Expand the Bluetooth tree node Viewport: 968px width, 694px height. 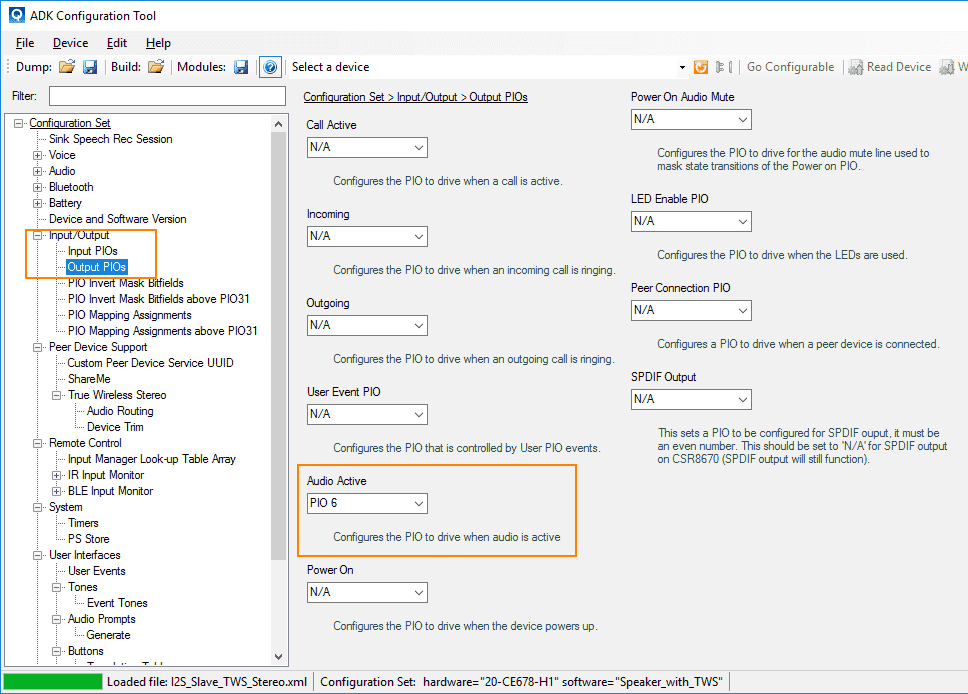coord(38,187)
